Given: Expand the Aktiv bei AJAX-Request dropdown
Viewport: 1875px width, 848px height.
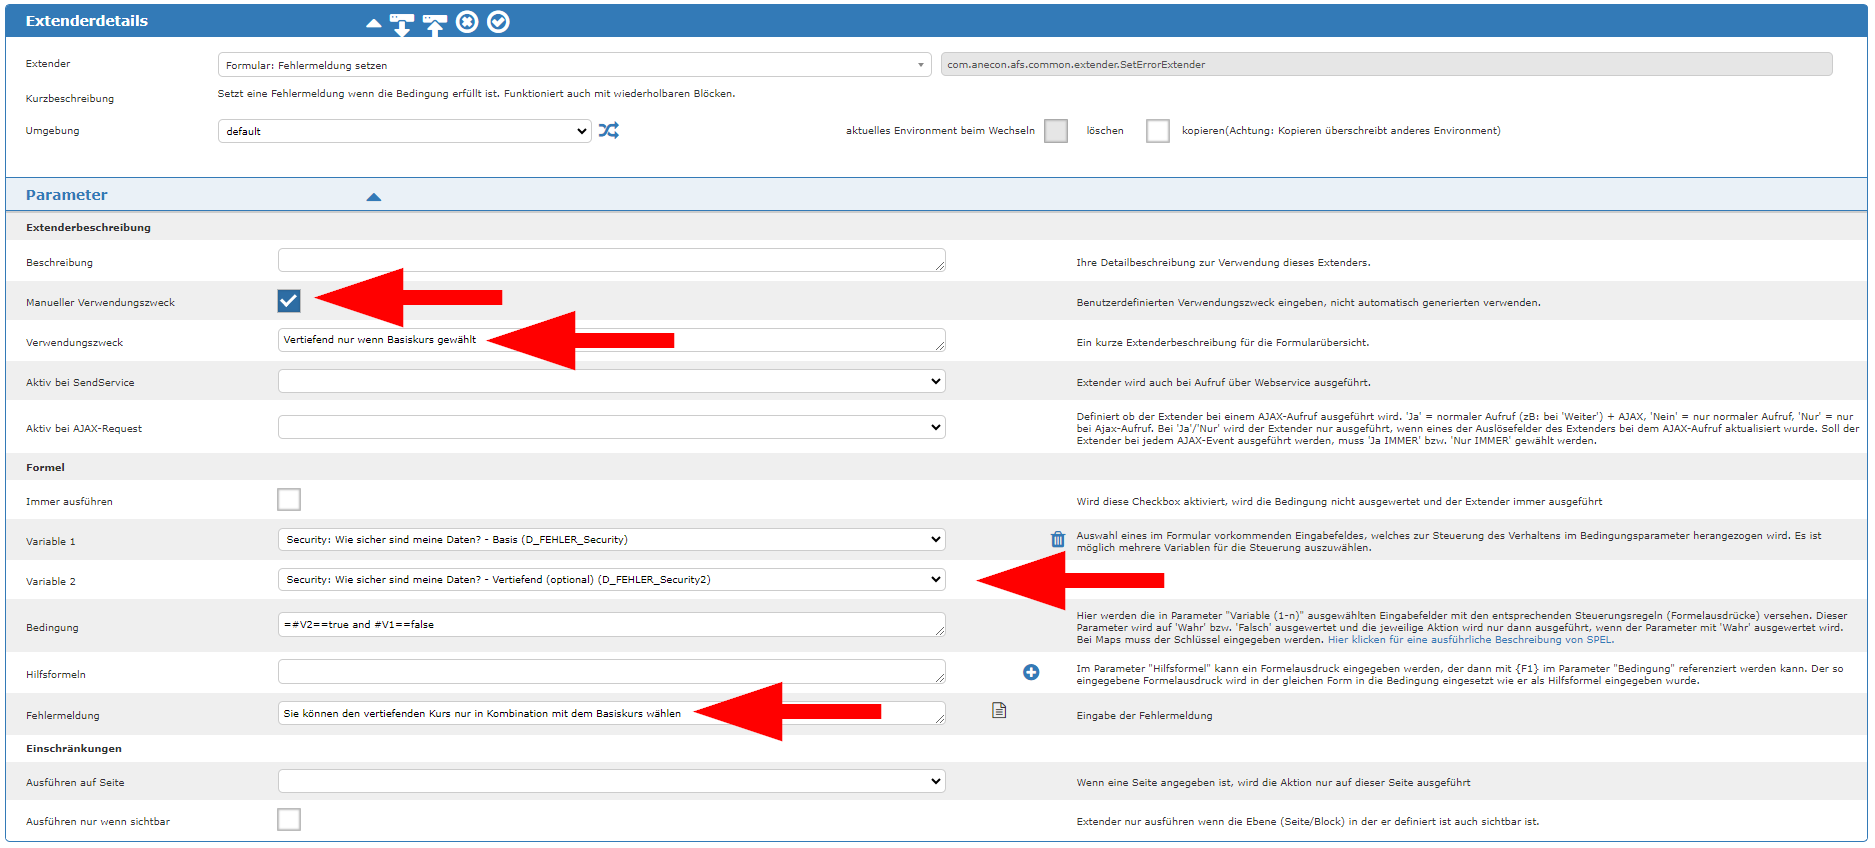Looking at the screenshot, I should click(x=611, y=428).
